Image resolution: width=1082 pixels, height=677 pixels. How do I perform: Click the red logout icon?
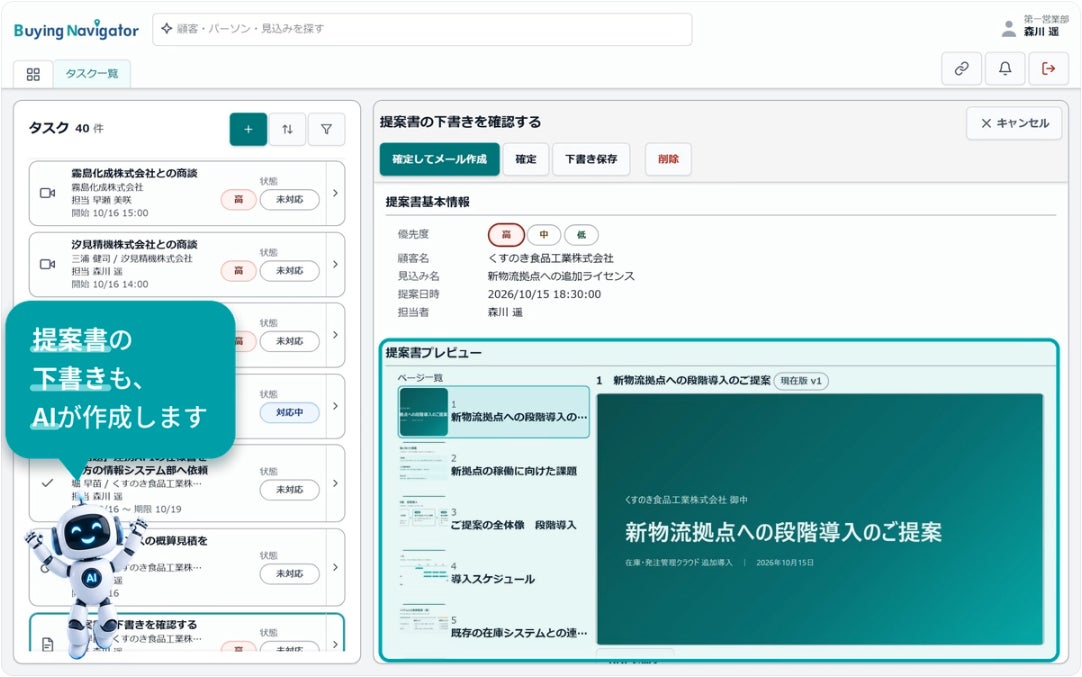tap(1048, 68)
